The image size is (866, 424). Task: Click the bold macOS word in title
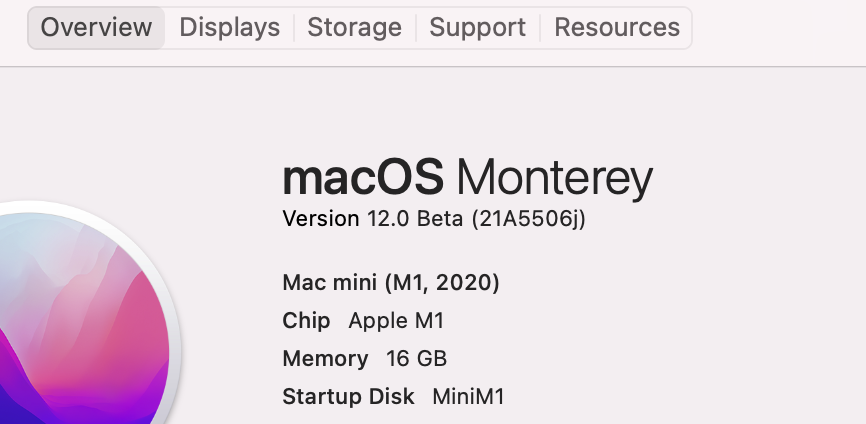click(362, 178)
